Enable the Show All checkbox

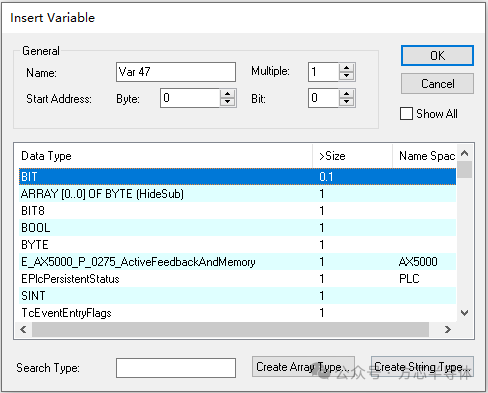(406, 114)
